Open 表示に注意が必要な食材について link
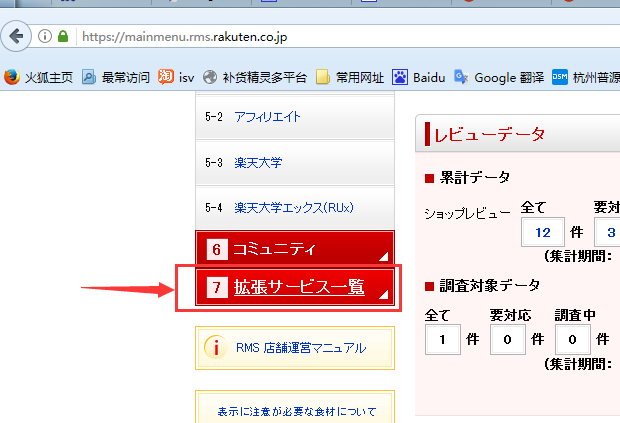 pyautogui.click(x=297, y=412)
